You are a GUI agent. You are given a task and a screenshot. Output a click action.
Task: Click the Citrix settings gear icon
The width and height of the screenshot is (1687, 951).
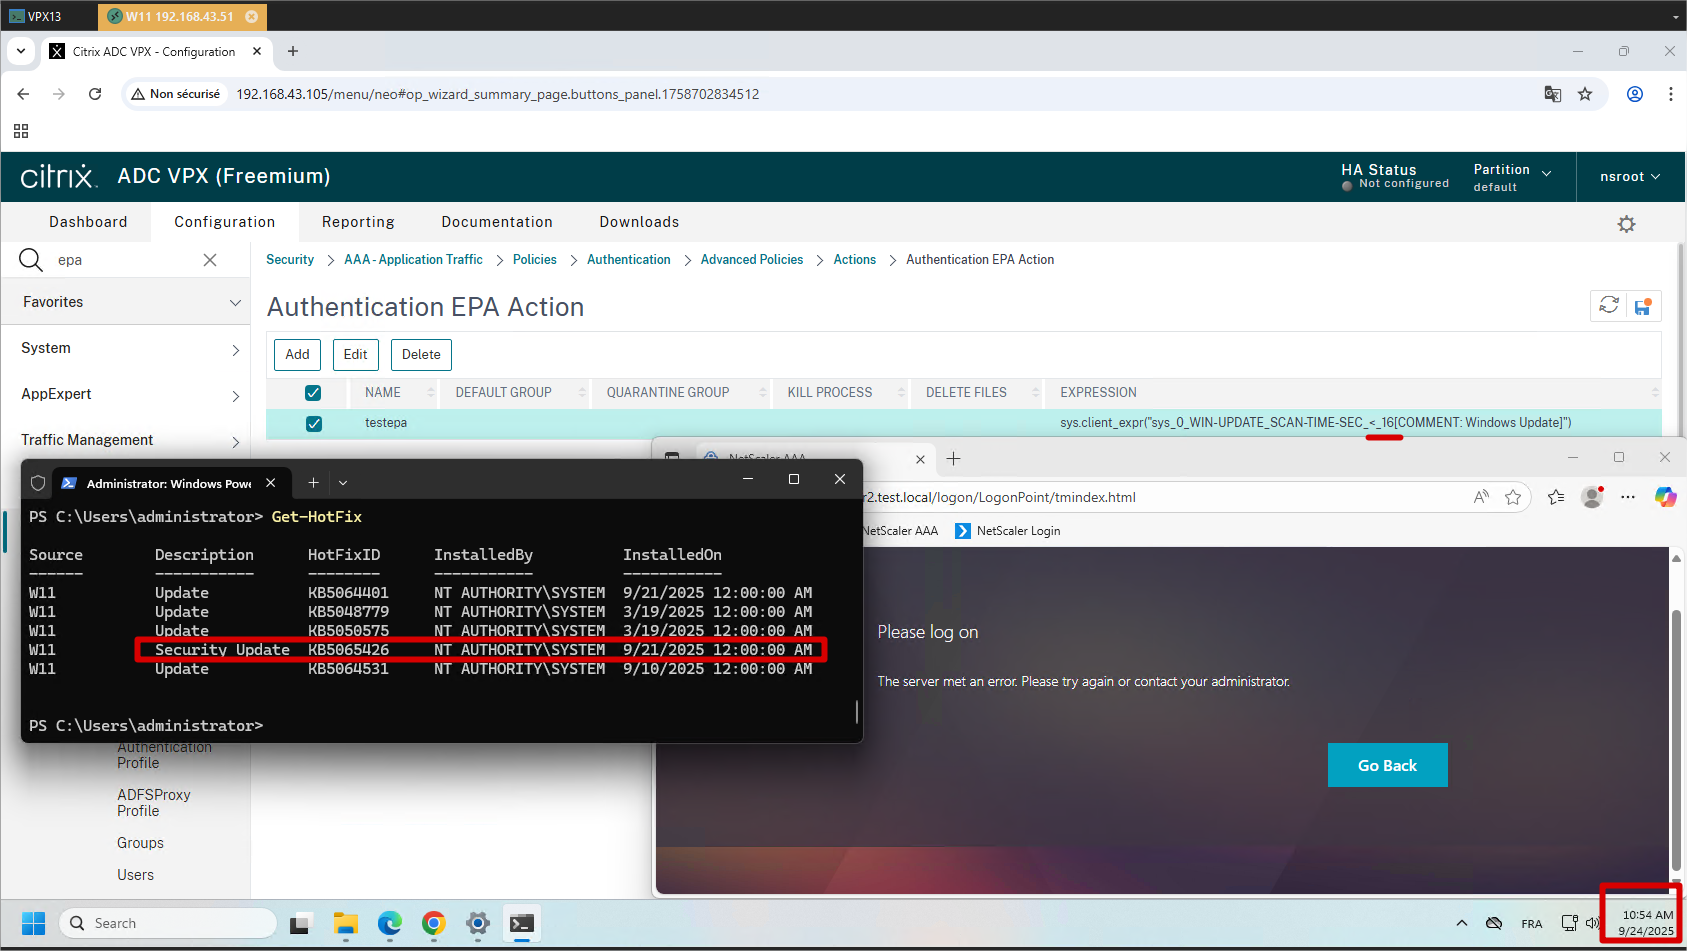tap(1626, 224)
